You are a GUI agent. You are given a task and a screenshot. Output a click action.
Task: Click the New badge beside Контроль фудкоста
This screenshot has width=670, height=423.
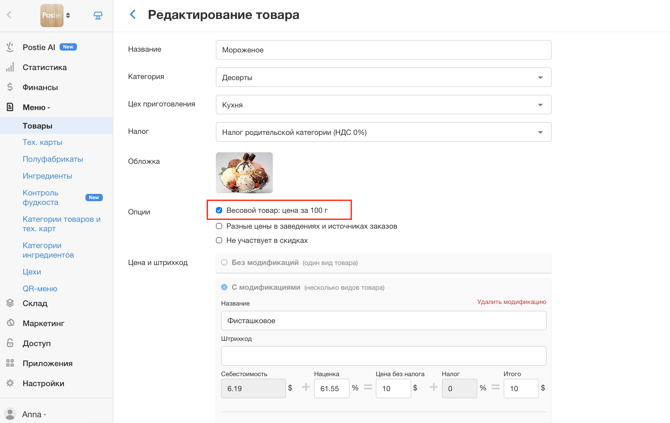click(94, 197)
